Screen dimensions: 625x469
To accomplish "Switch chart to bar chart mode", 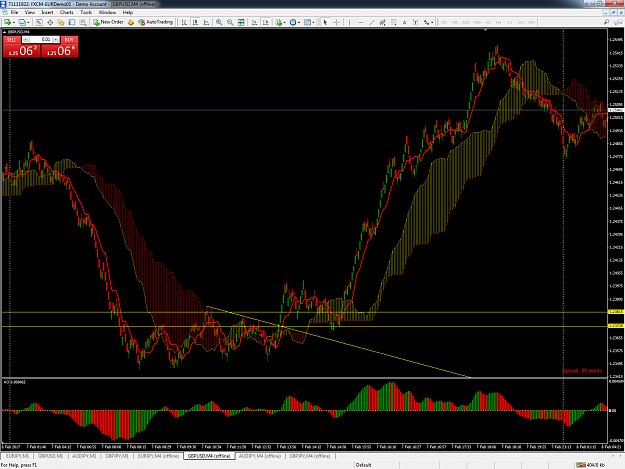I will [184, 22].
